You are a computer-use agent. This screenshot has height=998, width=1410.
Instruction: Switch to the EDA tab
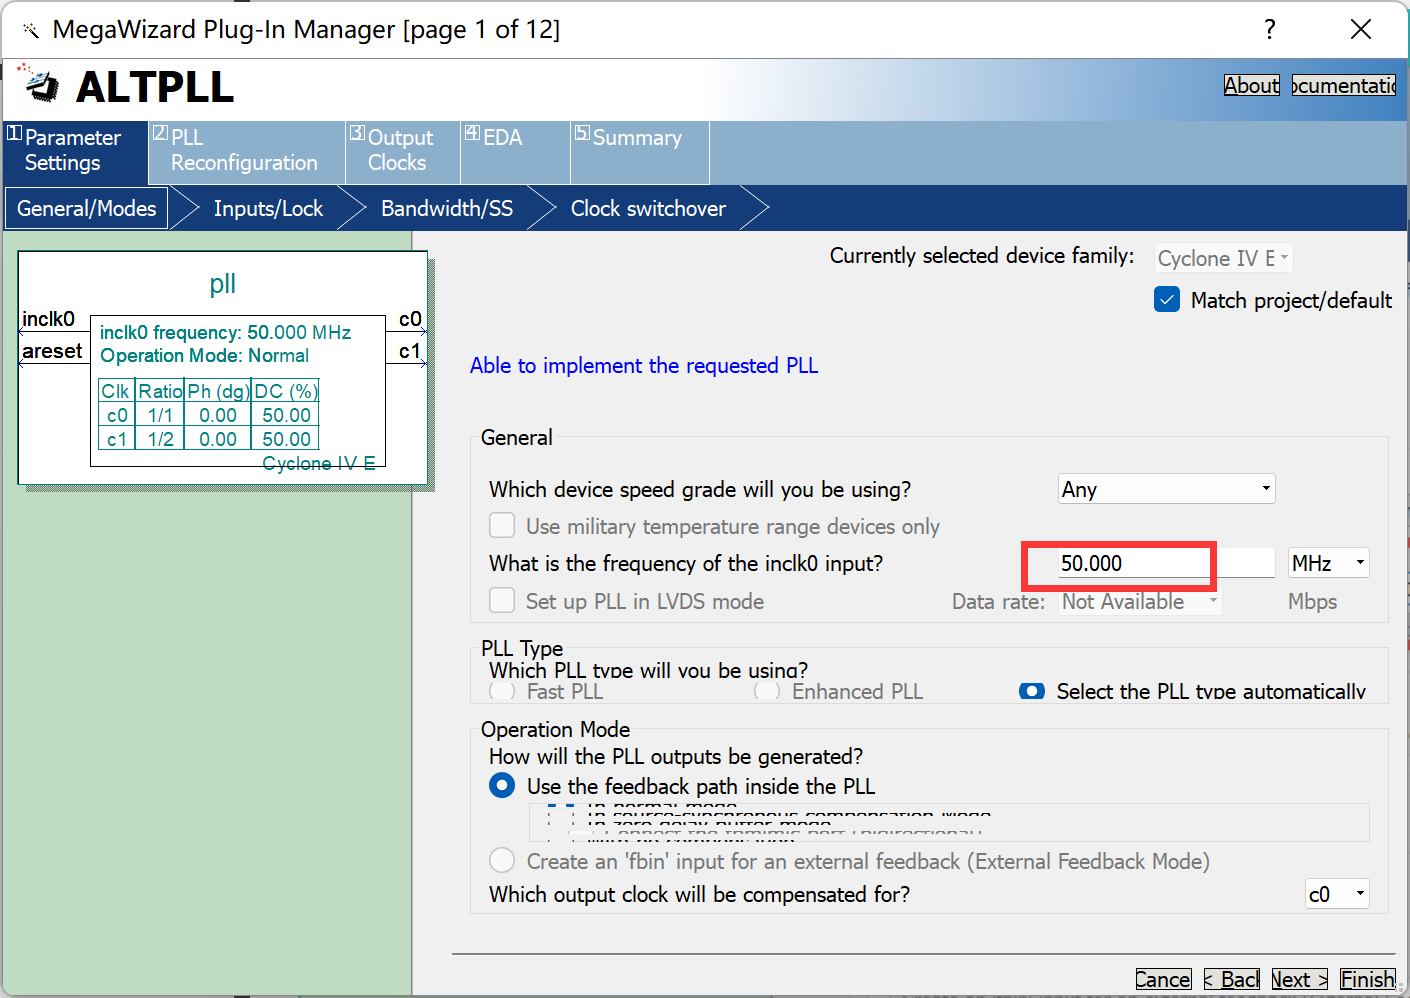(x=515, y=152)
